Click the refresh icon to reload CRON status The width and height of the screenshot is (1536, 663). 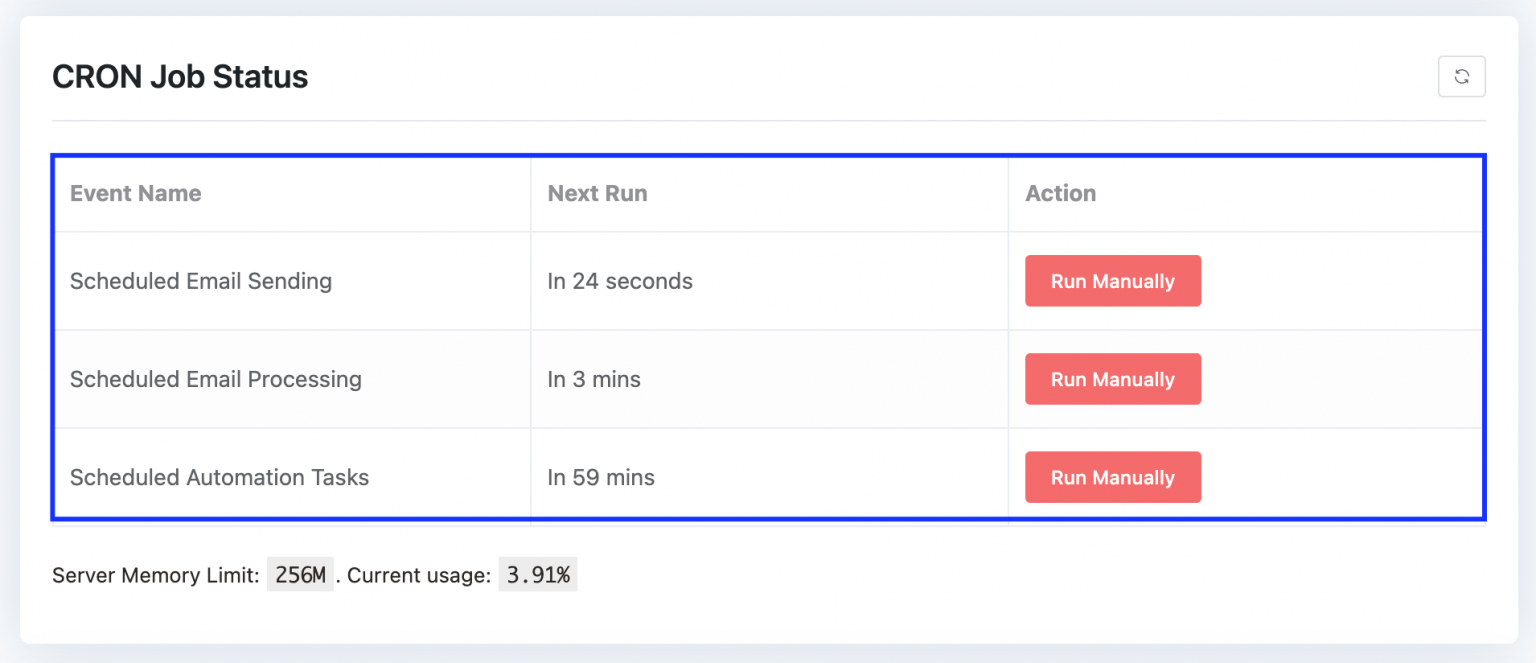(1462, 77)
